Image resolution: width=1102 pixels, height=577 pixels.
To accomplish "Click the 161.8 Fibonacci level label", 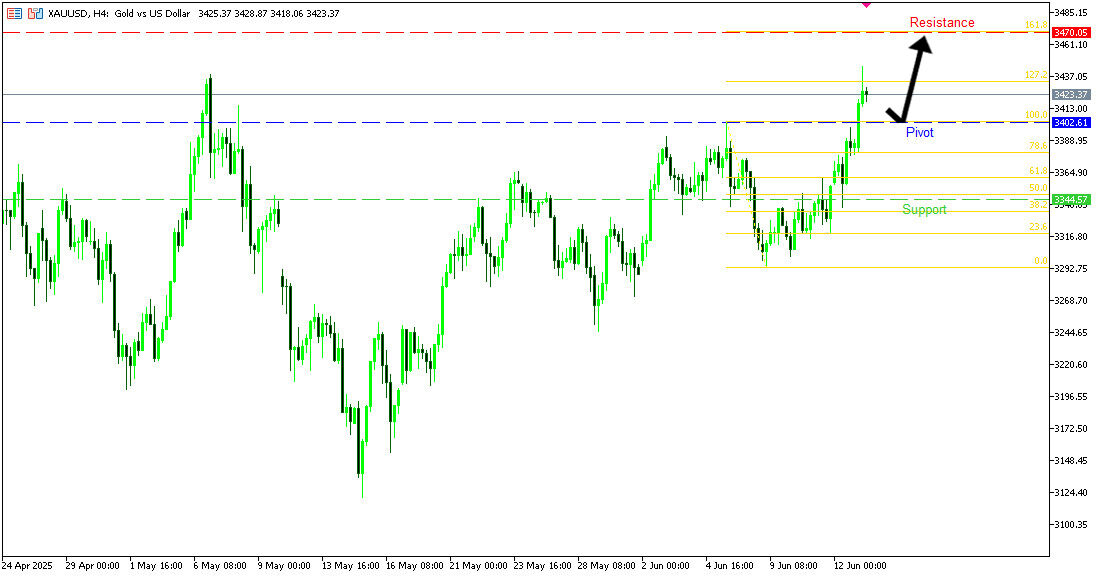I will (x=1035, y=24).
